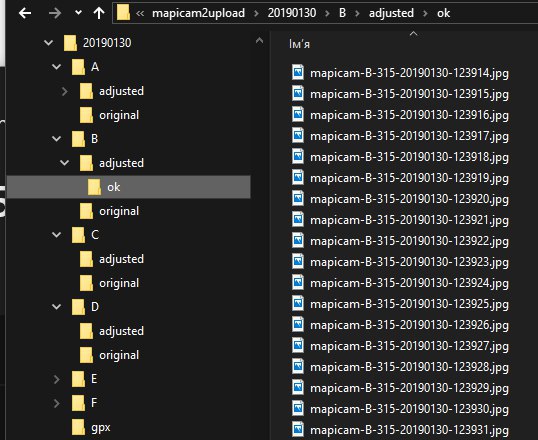Expand folder F in the tree

(57, 403)
